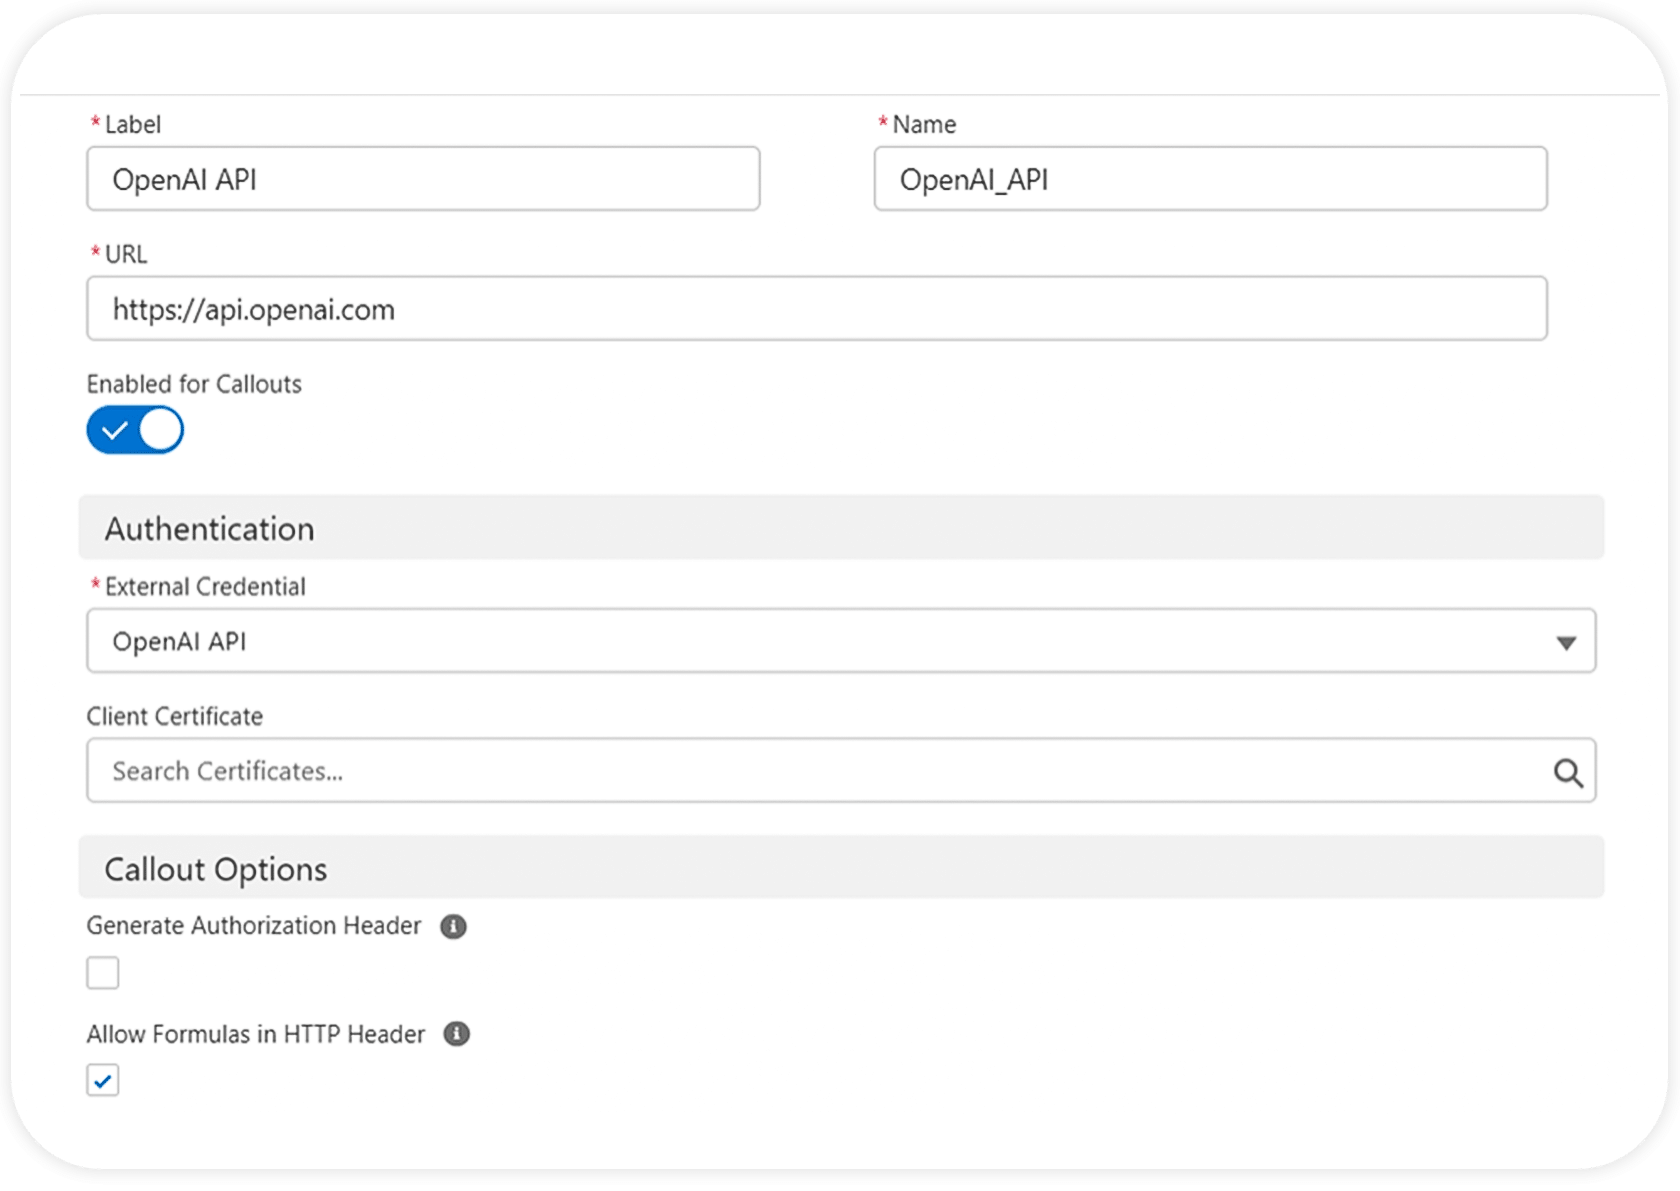Check the Generate Authorization Header checkbox
The image size is (1680, 1191).
tap(103, 972)
